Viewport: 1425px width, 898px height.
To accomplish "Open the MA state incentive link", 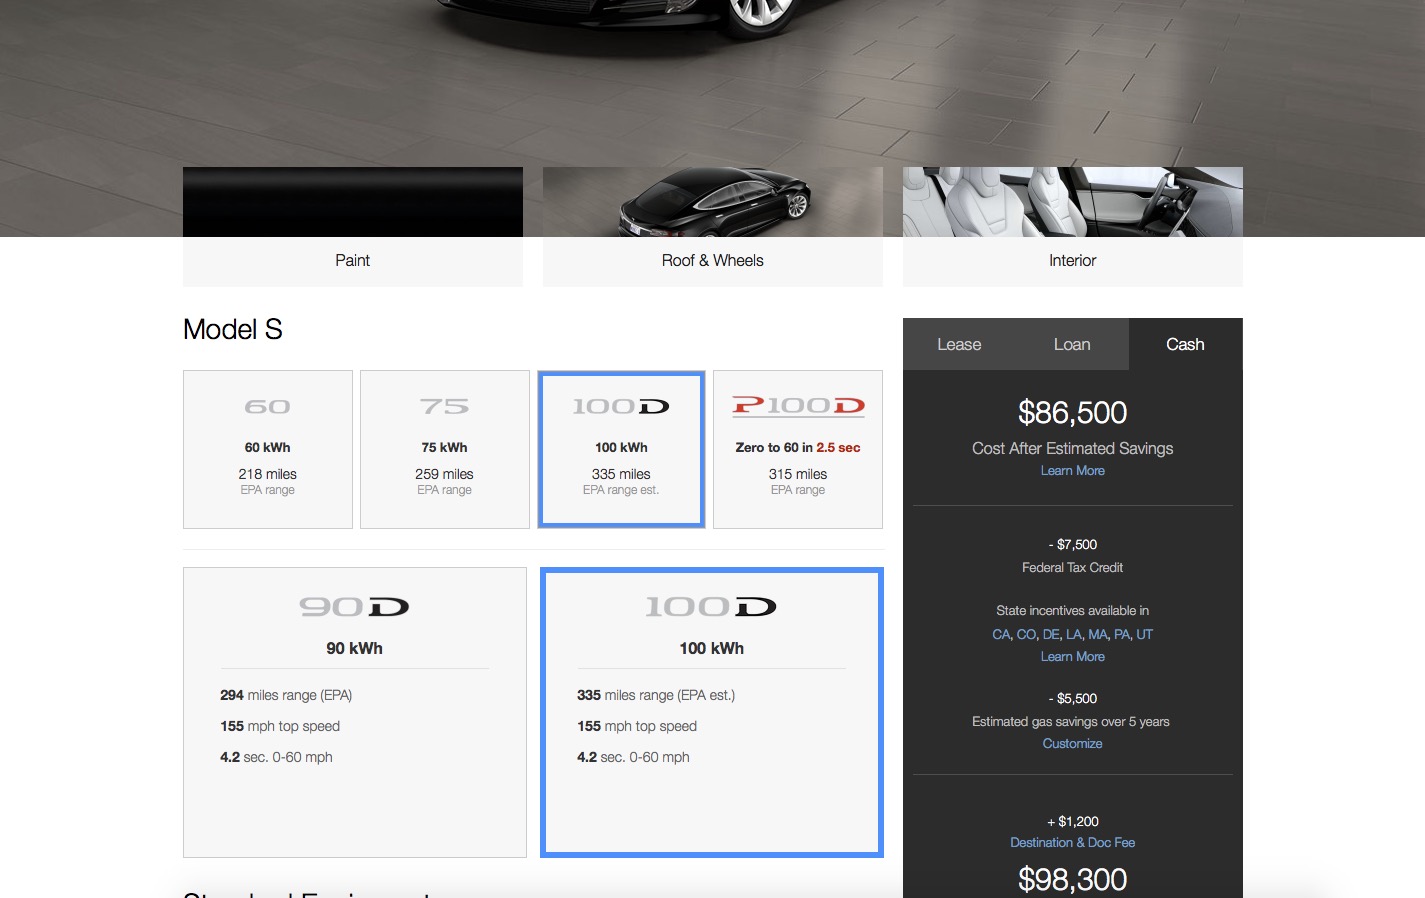I will point(1098,634).
